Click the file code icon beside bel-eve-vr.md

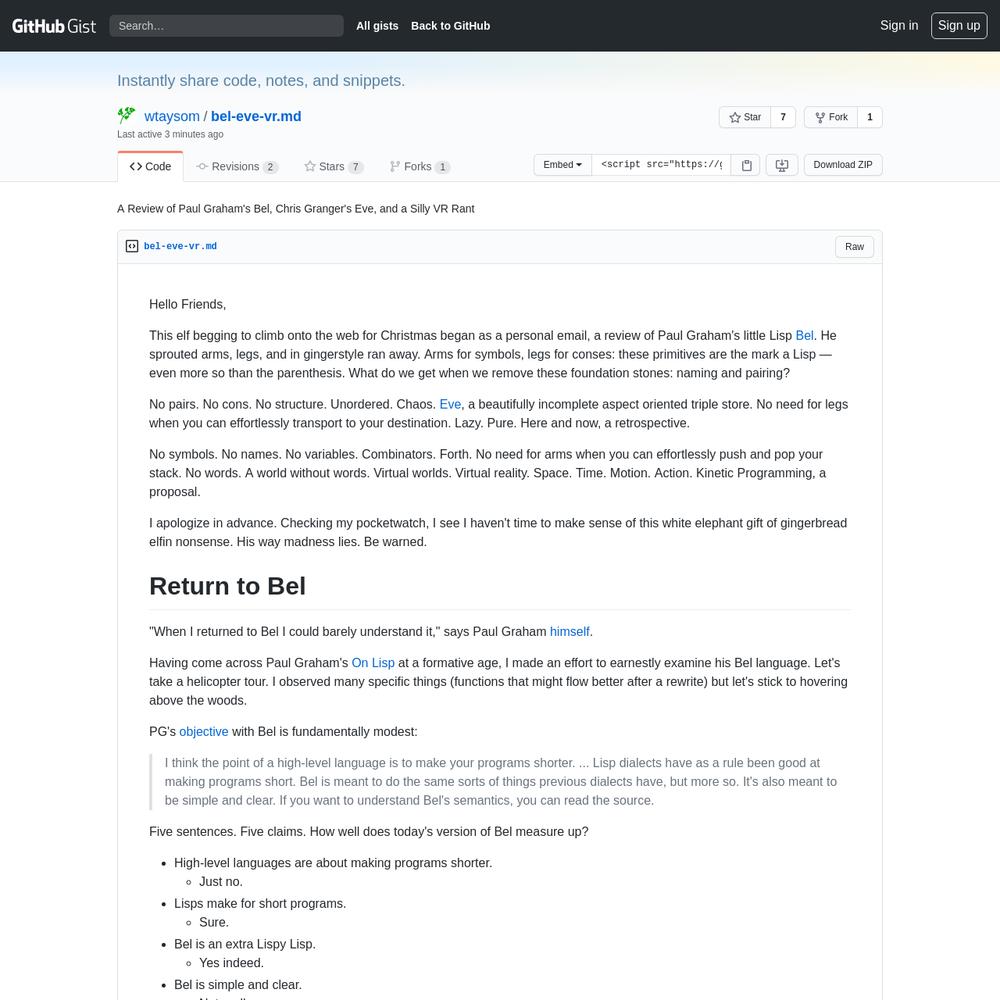coord(132,246)
